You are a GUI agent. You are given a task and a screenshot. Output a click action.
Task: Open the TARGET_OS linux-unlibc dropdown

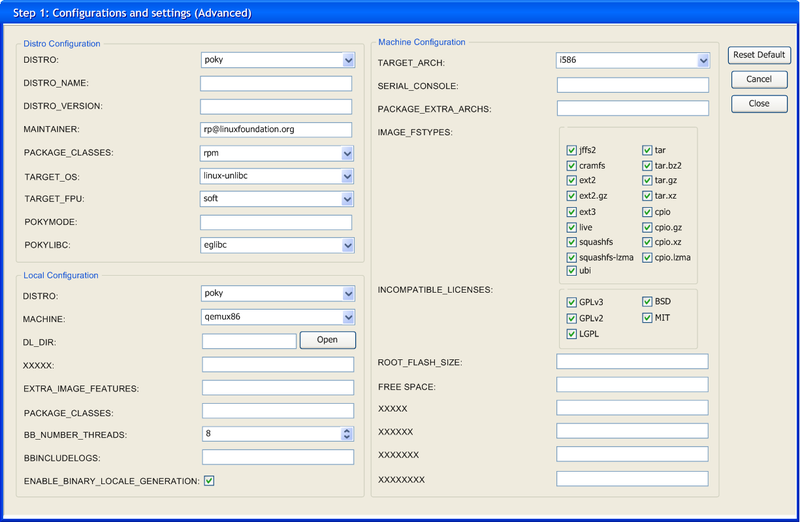click(x=347, y=176)
